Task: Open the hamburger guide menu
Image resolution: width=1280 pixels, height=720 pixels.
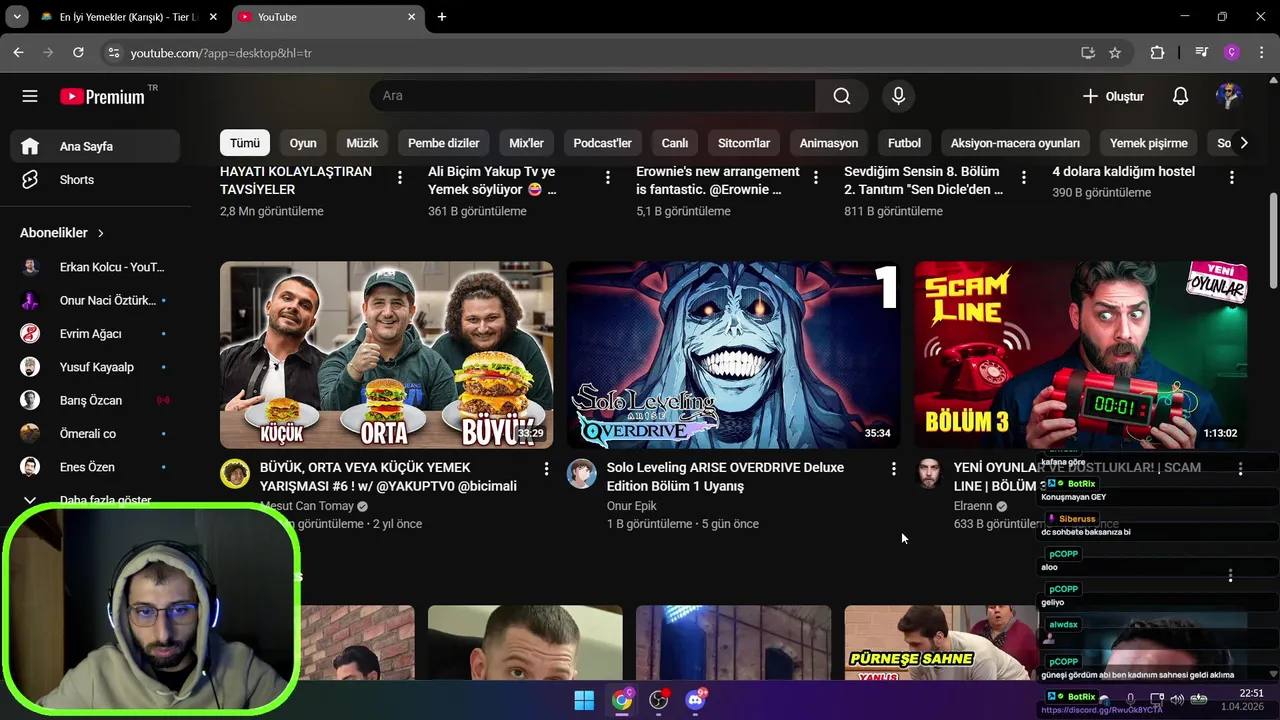Action: pos(30,96)
